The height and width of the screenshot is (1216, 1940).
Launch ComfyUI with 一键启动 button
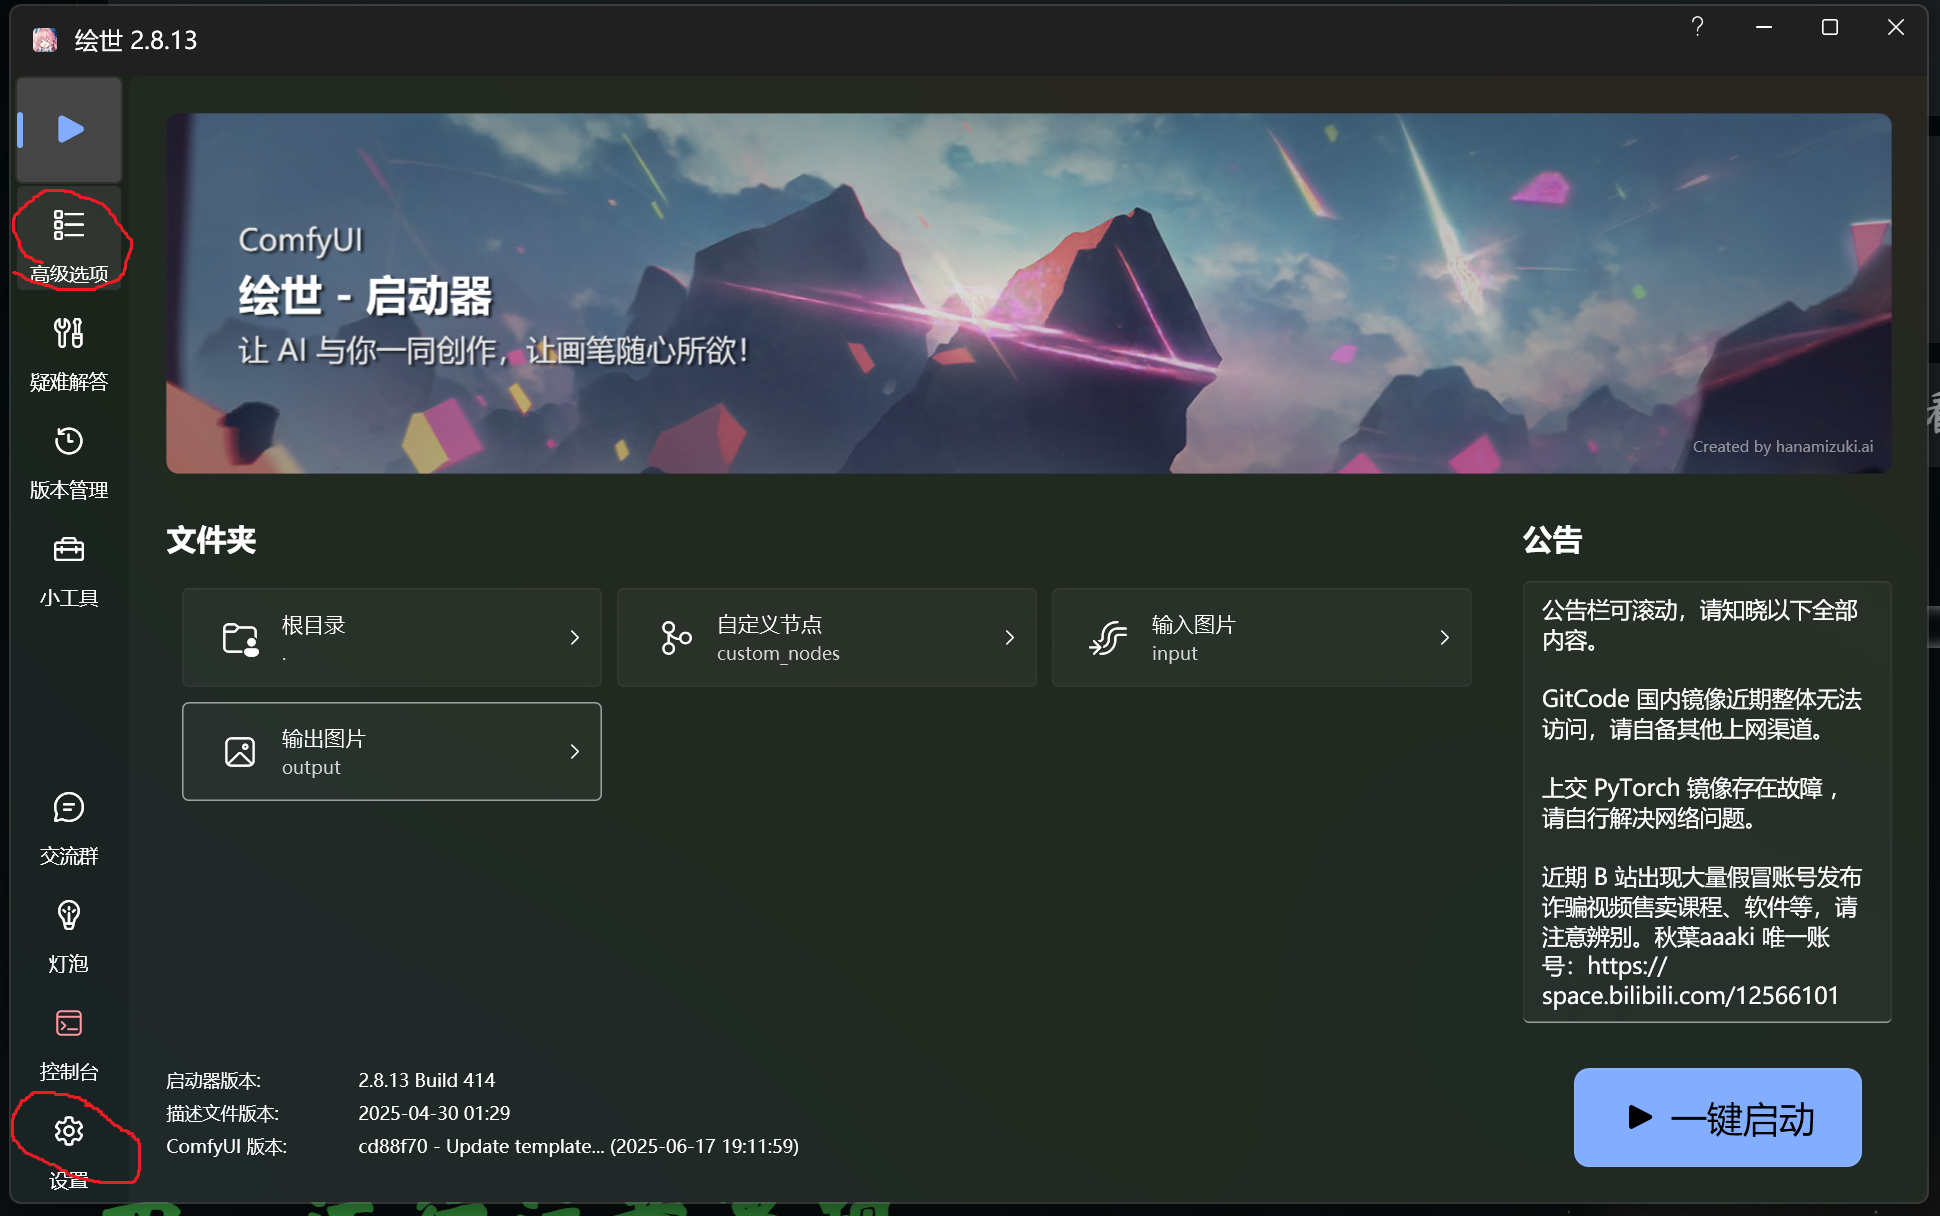click(x=1717, y=1118)
